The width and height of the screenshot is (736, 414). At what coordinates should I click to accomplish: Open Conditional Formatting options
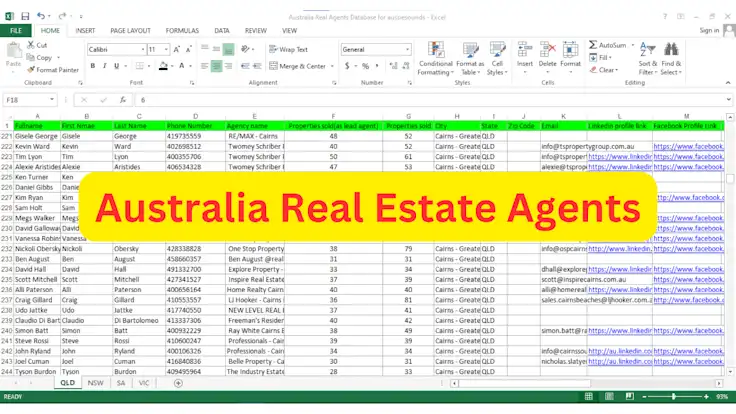tap(435, 55)
